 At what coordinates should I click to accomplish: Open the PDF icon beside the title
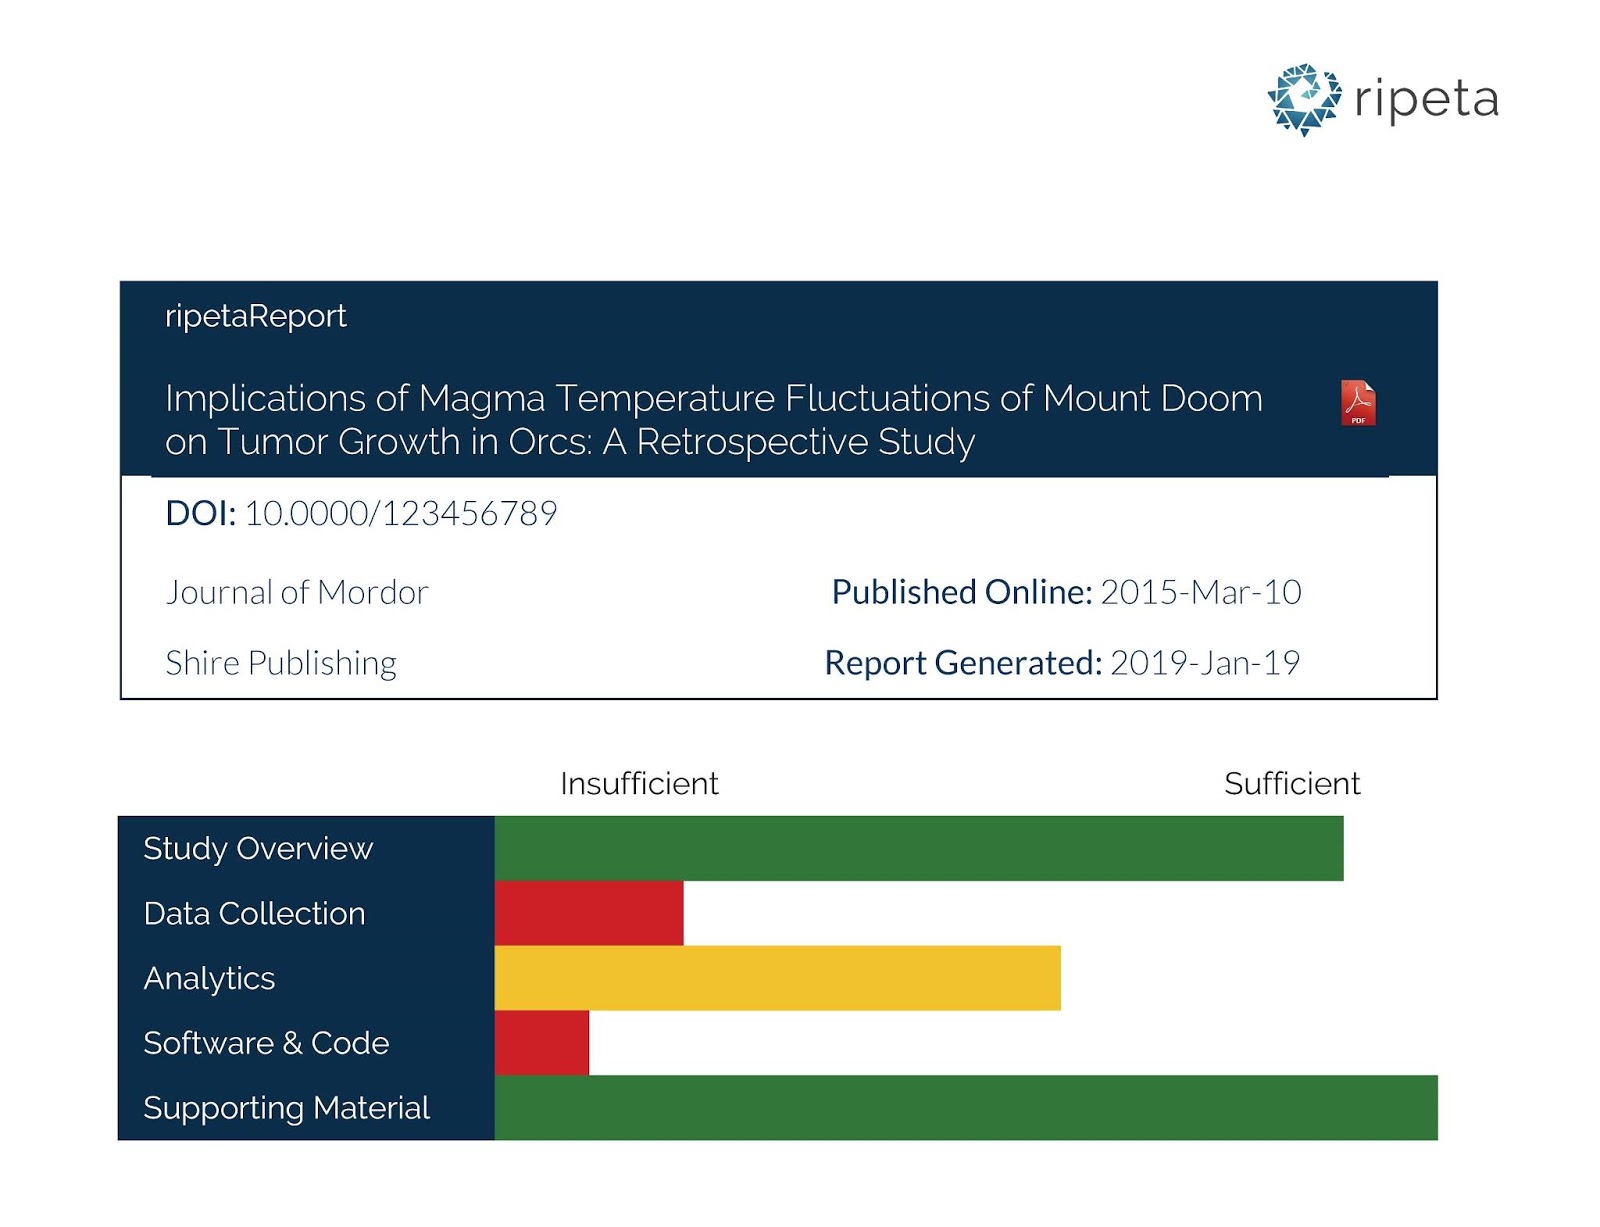coord(1357,403)
